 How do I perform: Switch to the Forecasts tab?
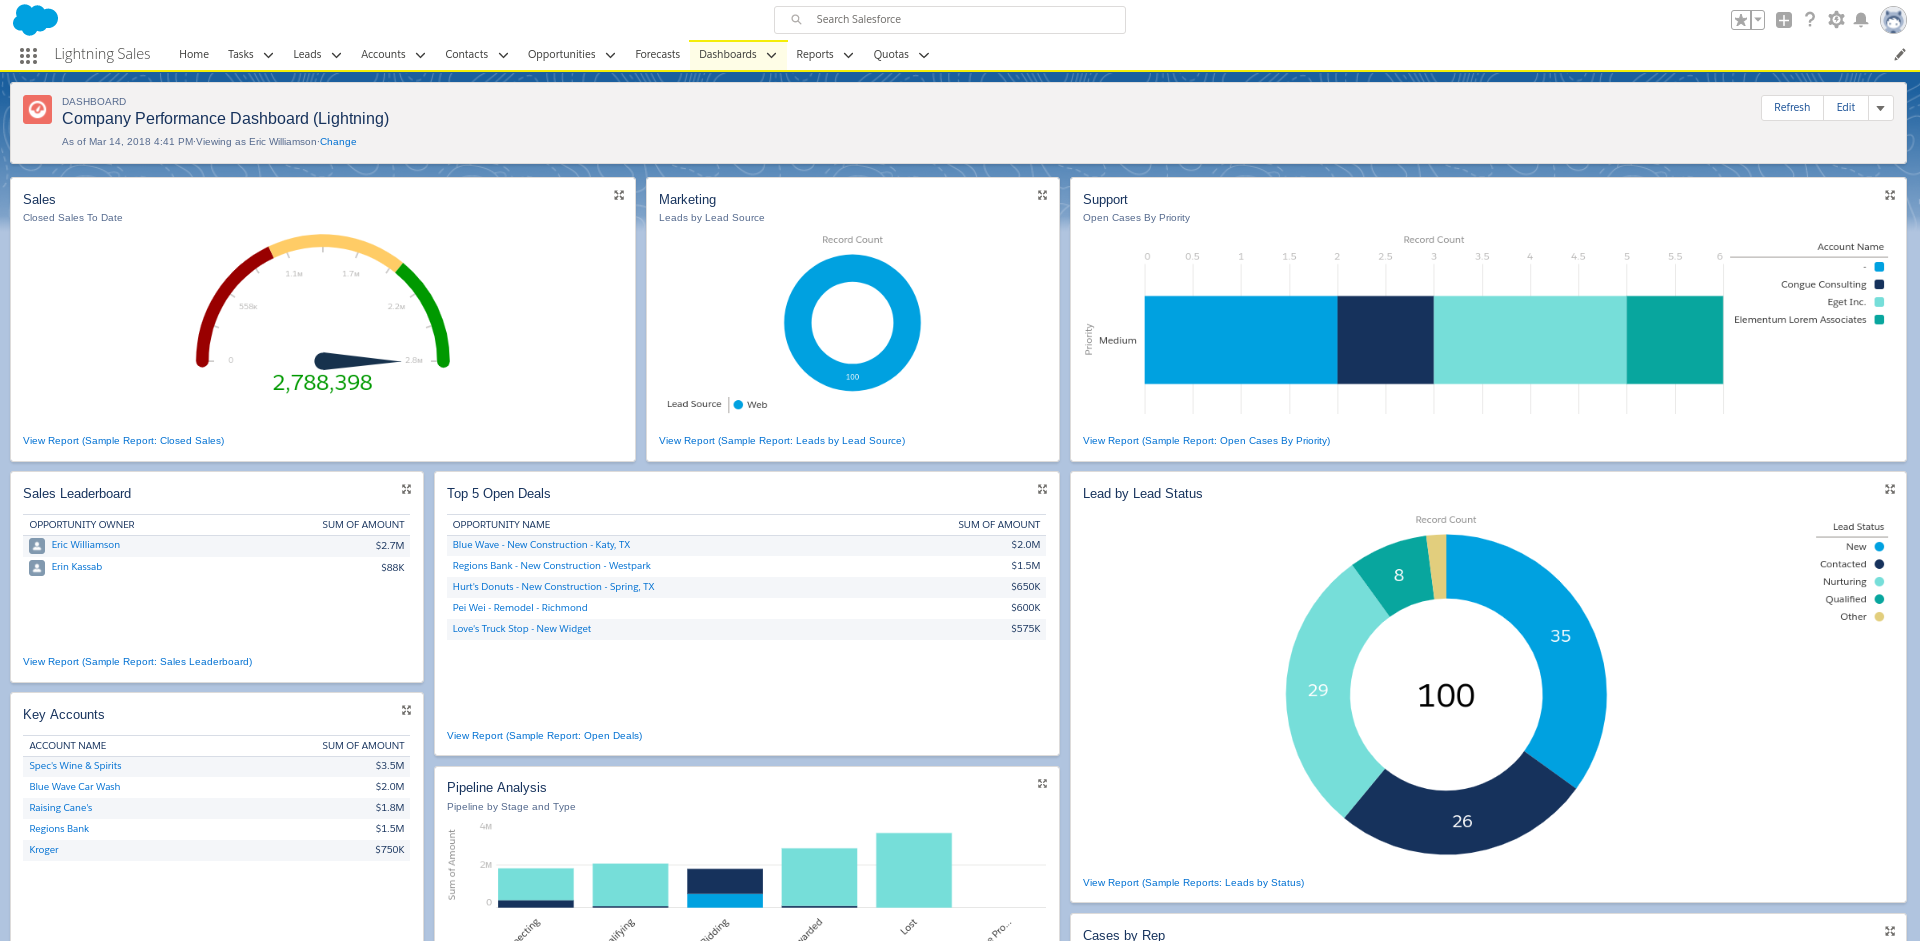(x=657, y=55)
